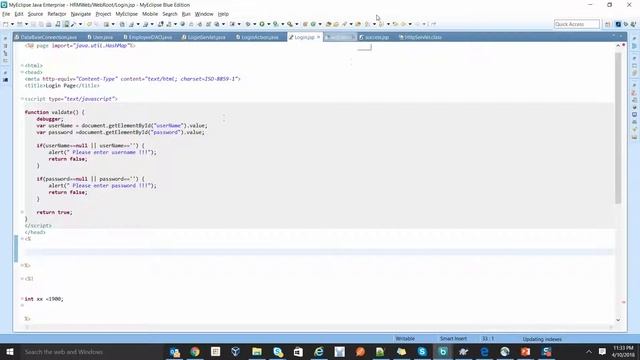Open the Navigate menu

coord(81,14)
